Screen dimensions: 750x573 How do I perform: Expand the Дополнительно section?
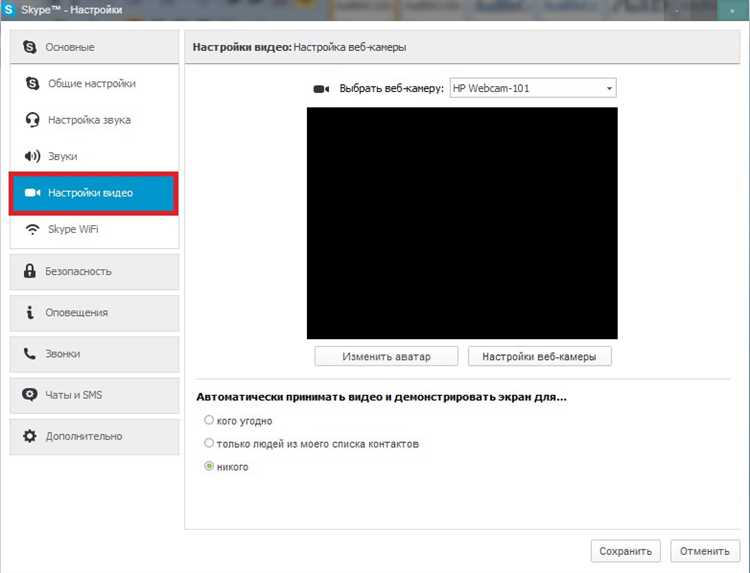tap(94, 436)
